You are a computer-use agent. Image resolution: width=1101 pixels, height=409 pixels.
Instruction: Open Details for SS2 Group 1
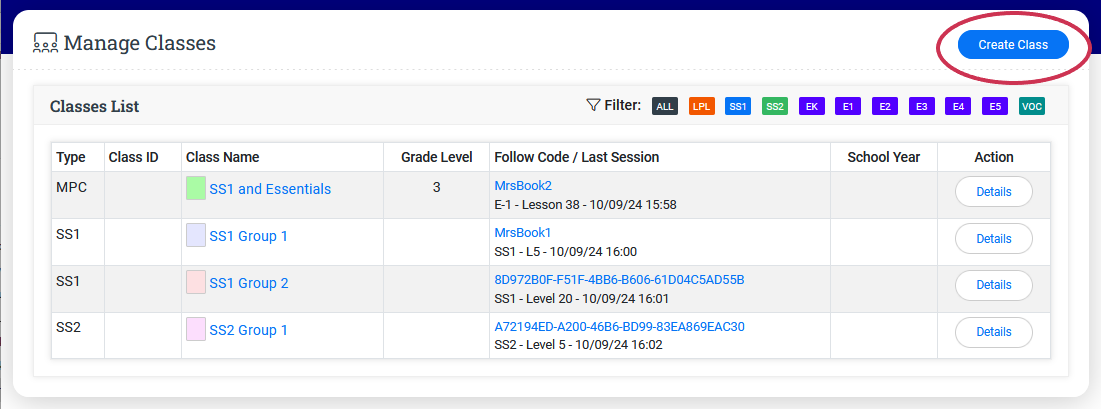click(993, 332)
